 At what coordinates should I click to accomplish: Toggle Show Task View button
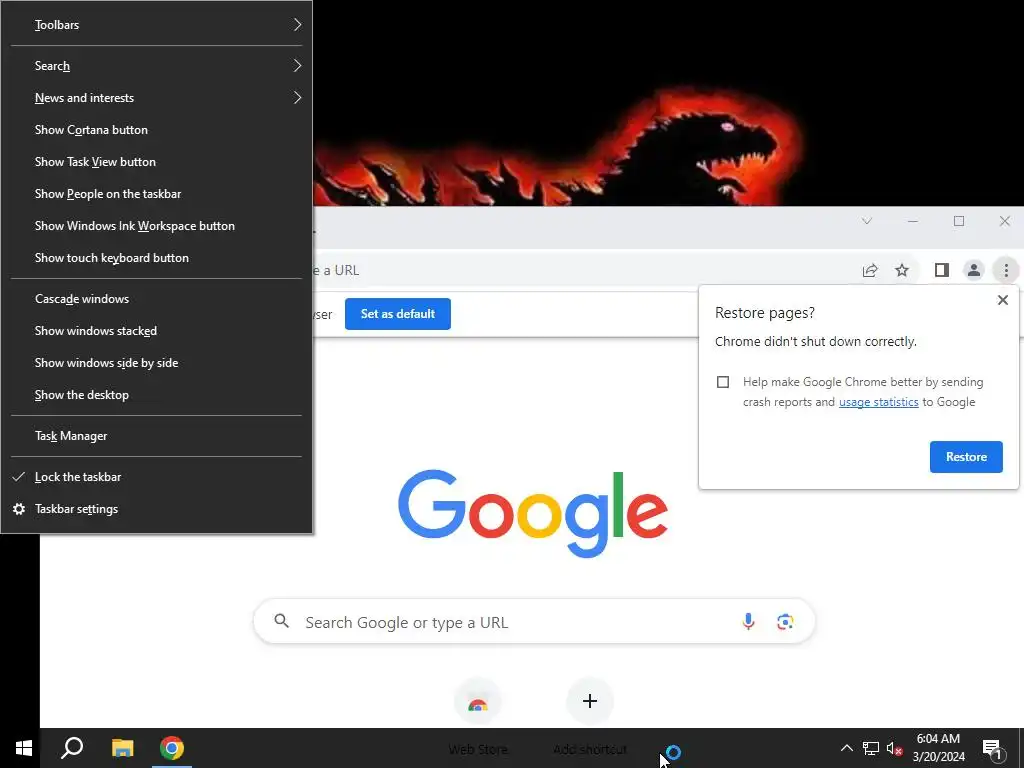(x=157, y=162)
